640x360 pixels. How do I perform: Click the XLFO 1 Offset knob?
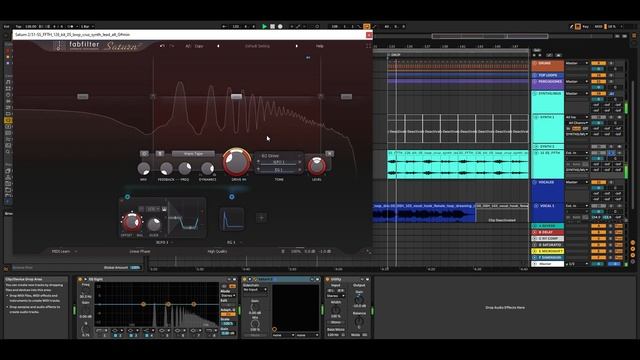coord(131,223)
